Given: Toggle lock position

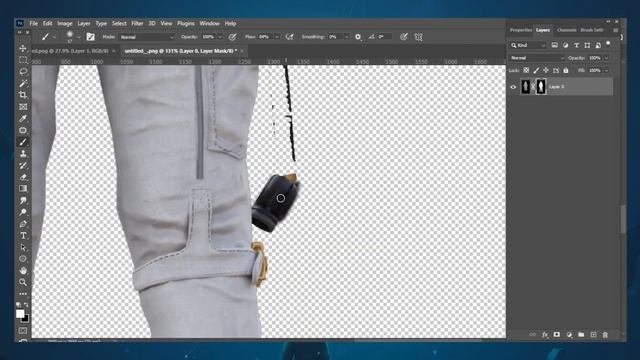Looking at the screenshot, I should tap(546, 71).
